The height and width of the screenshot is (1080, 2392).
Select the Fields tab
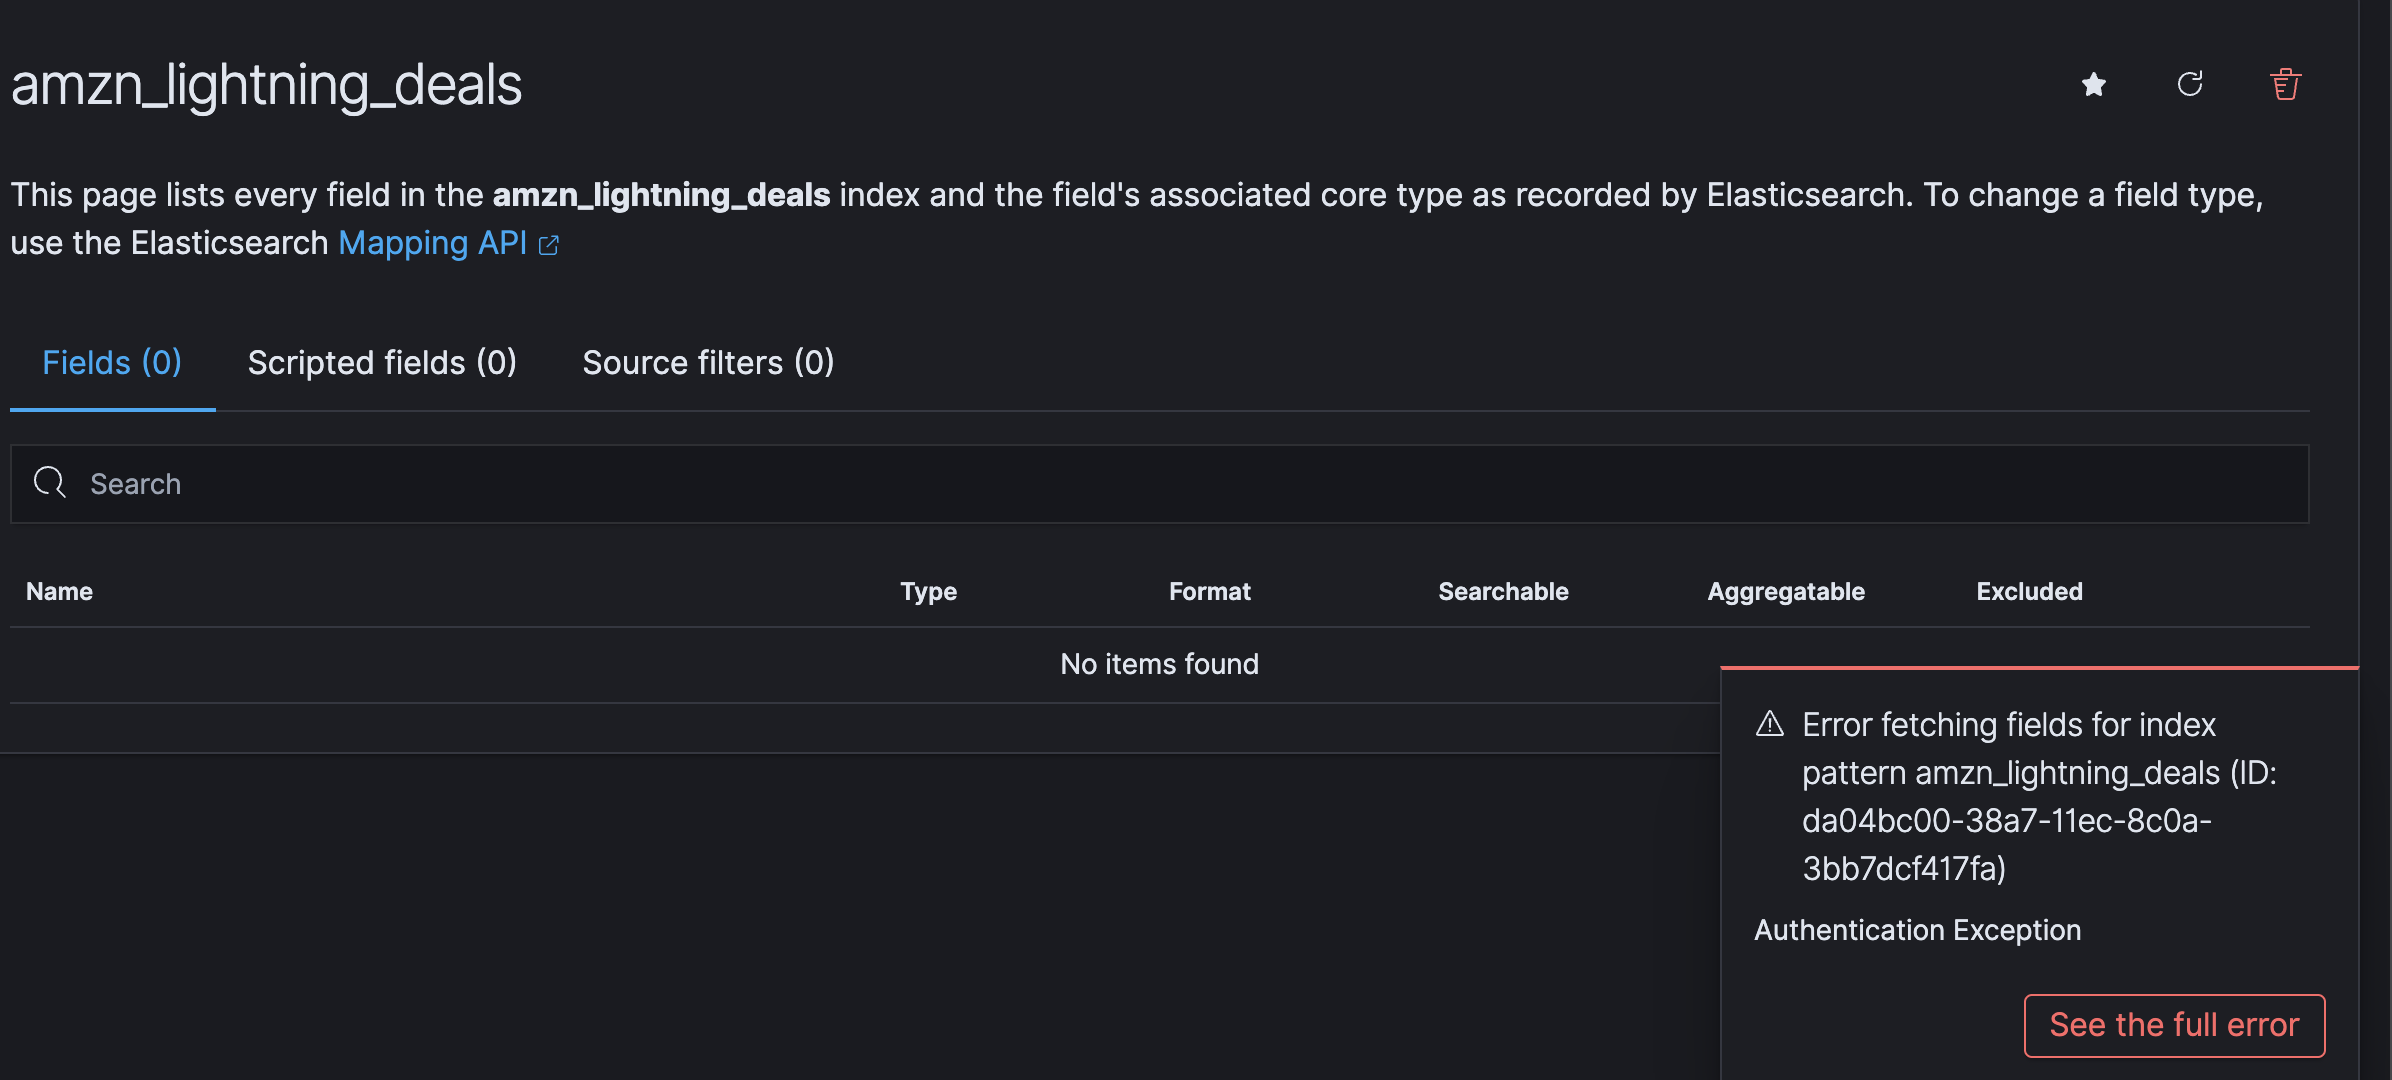pyautogui.click(x=111, y=362)
